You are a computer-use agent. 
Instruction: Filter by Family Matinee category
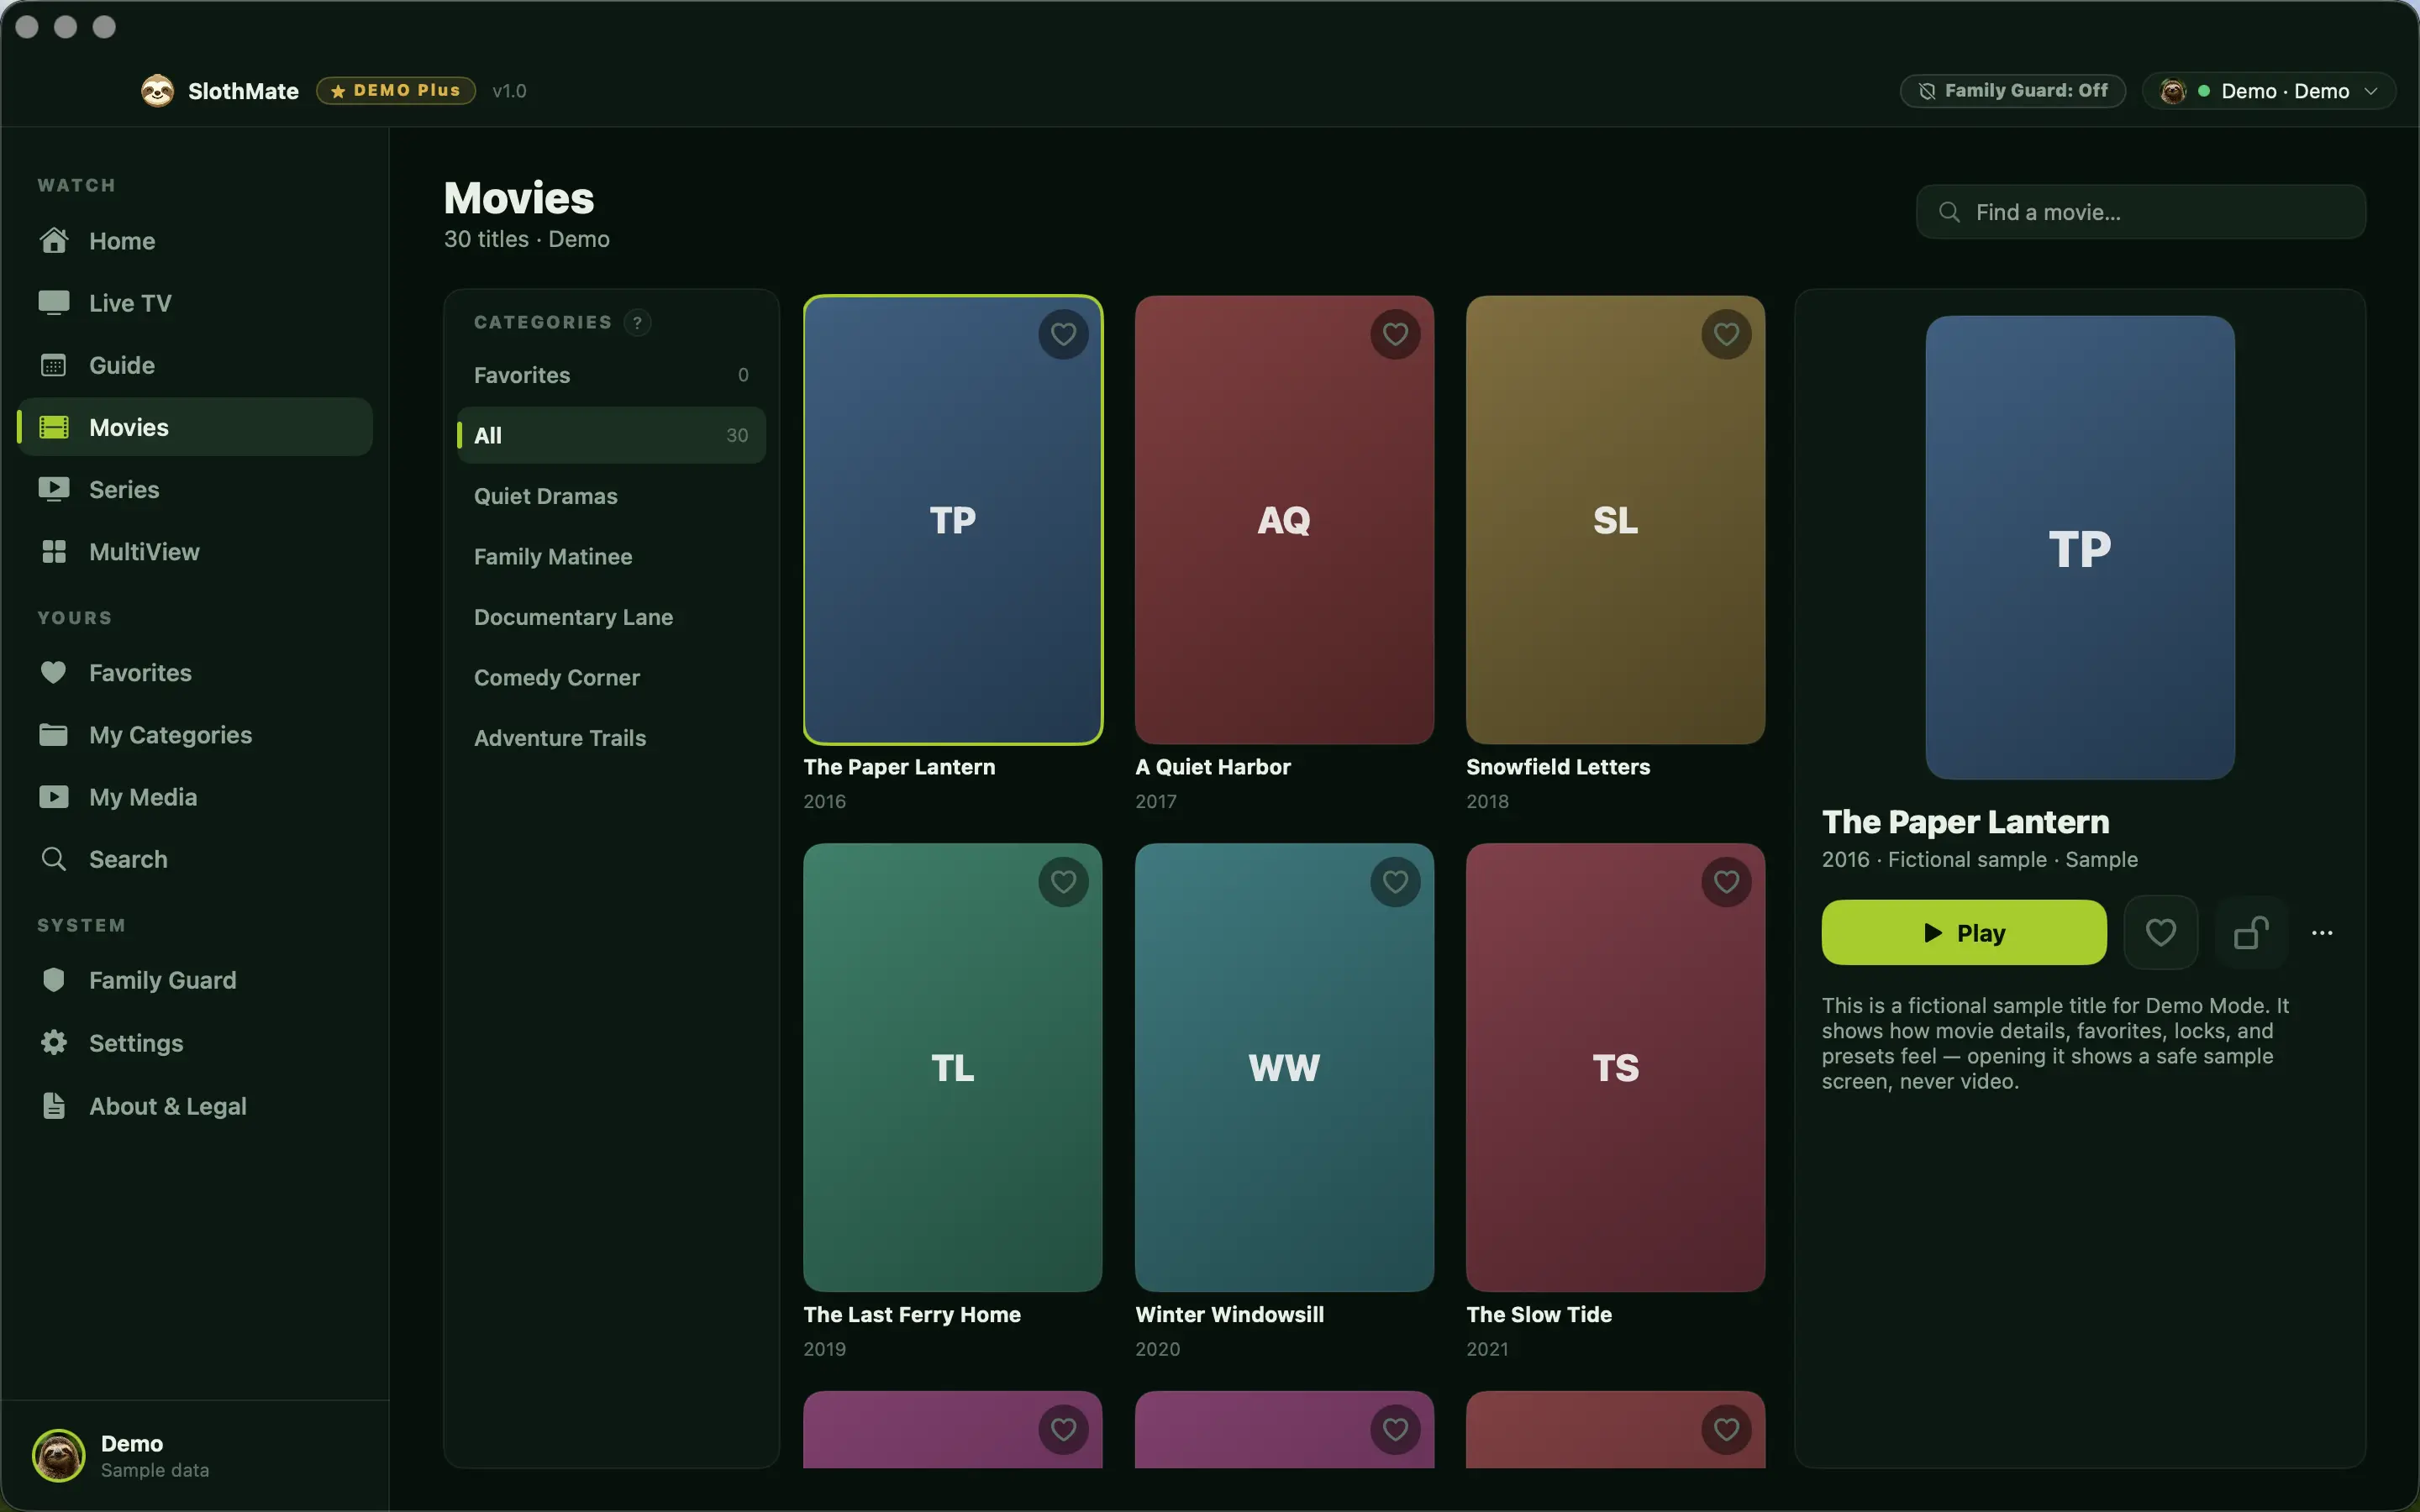coord(611,556)
